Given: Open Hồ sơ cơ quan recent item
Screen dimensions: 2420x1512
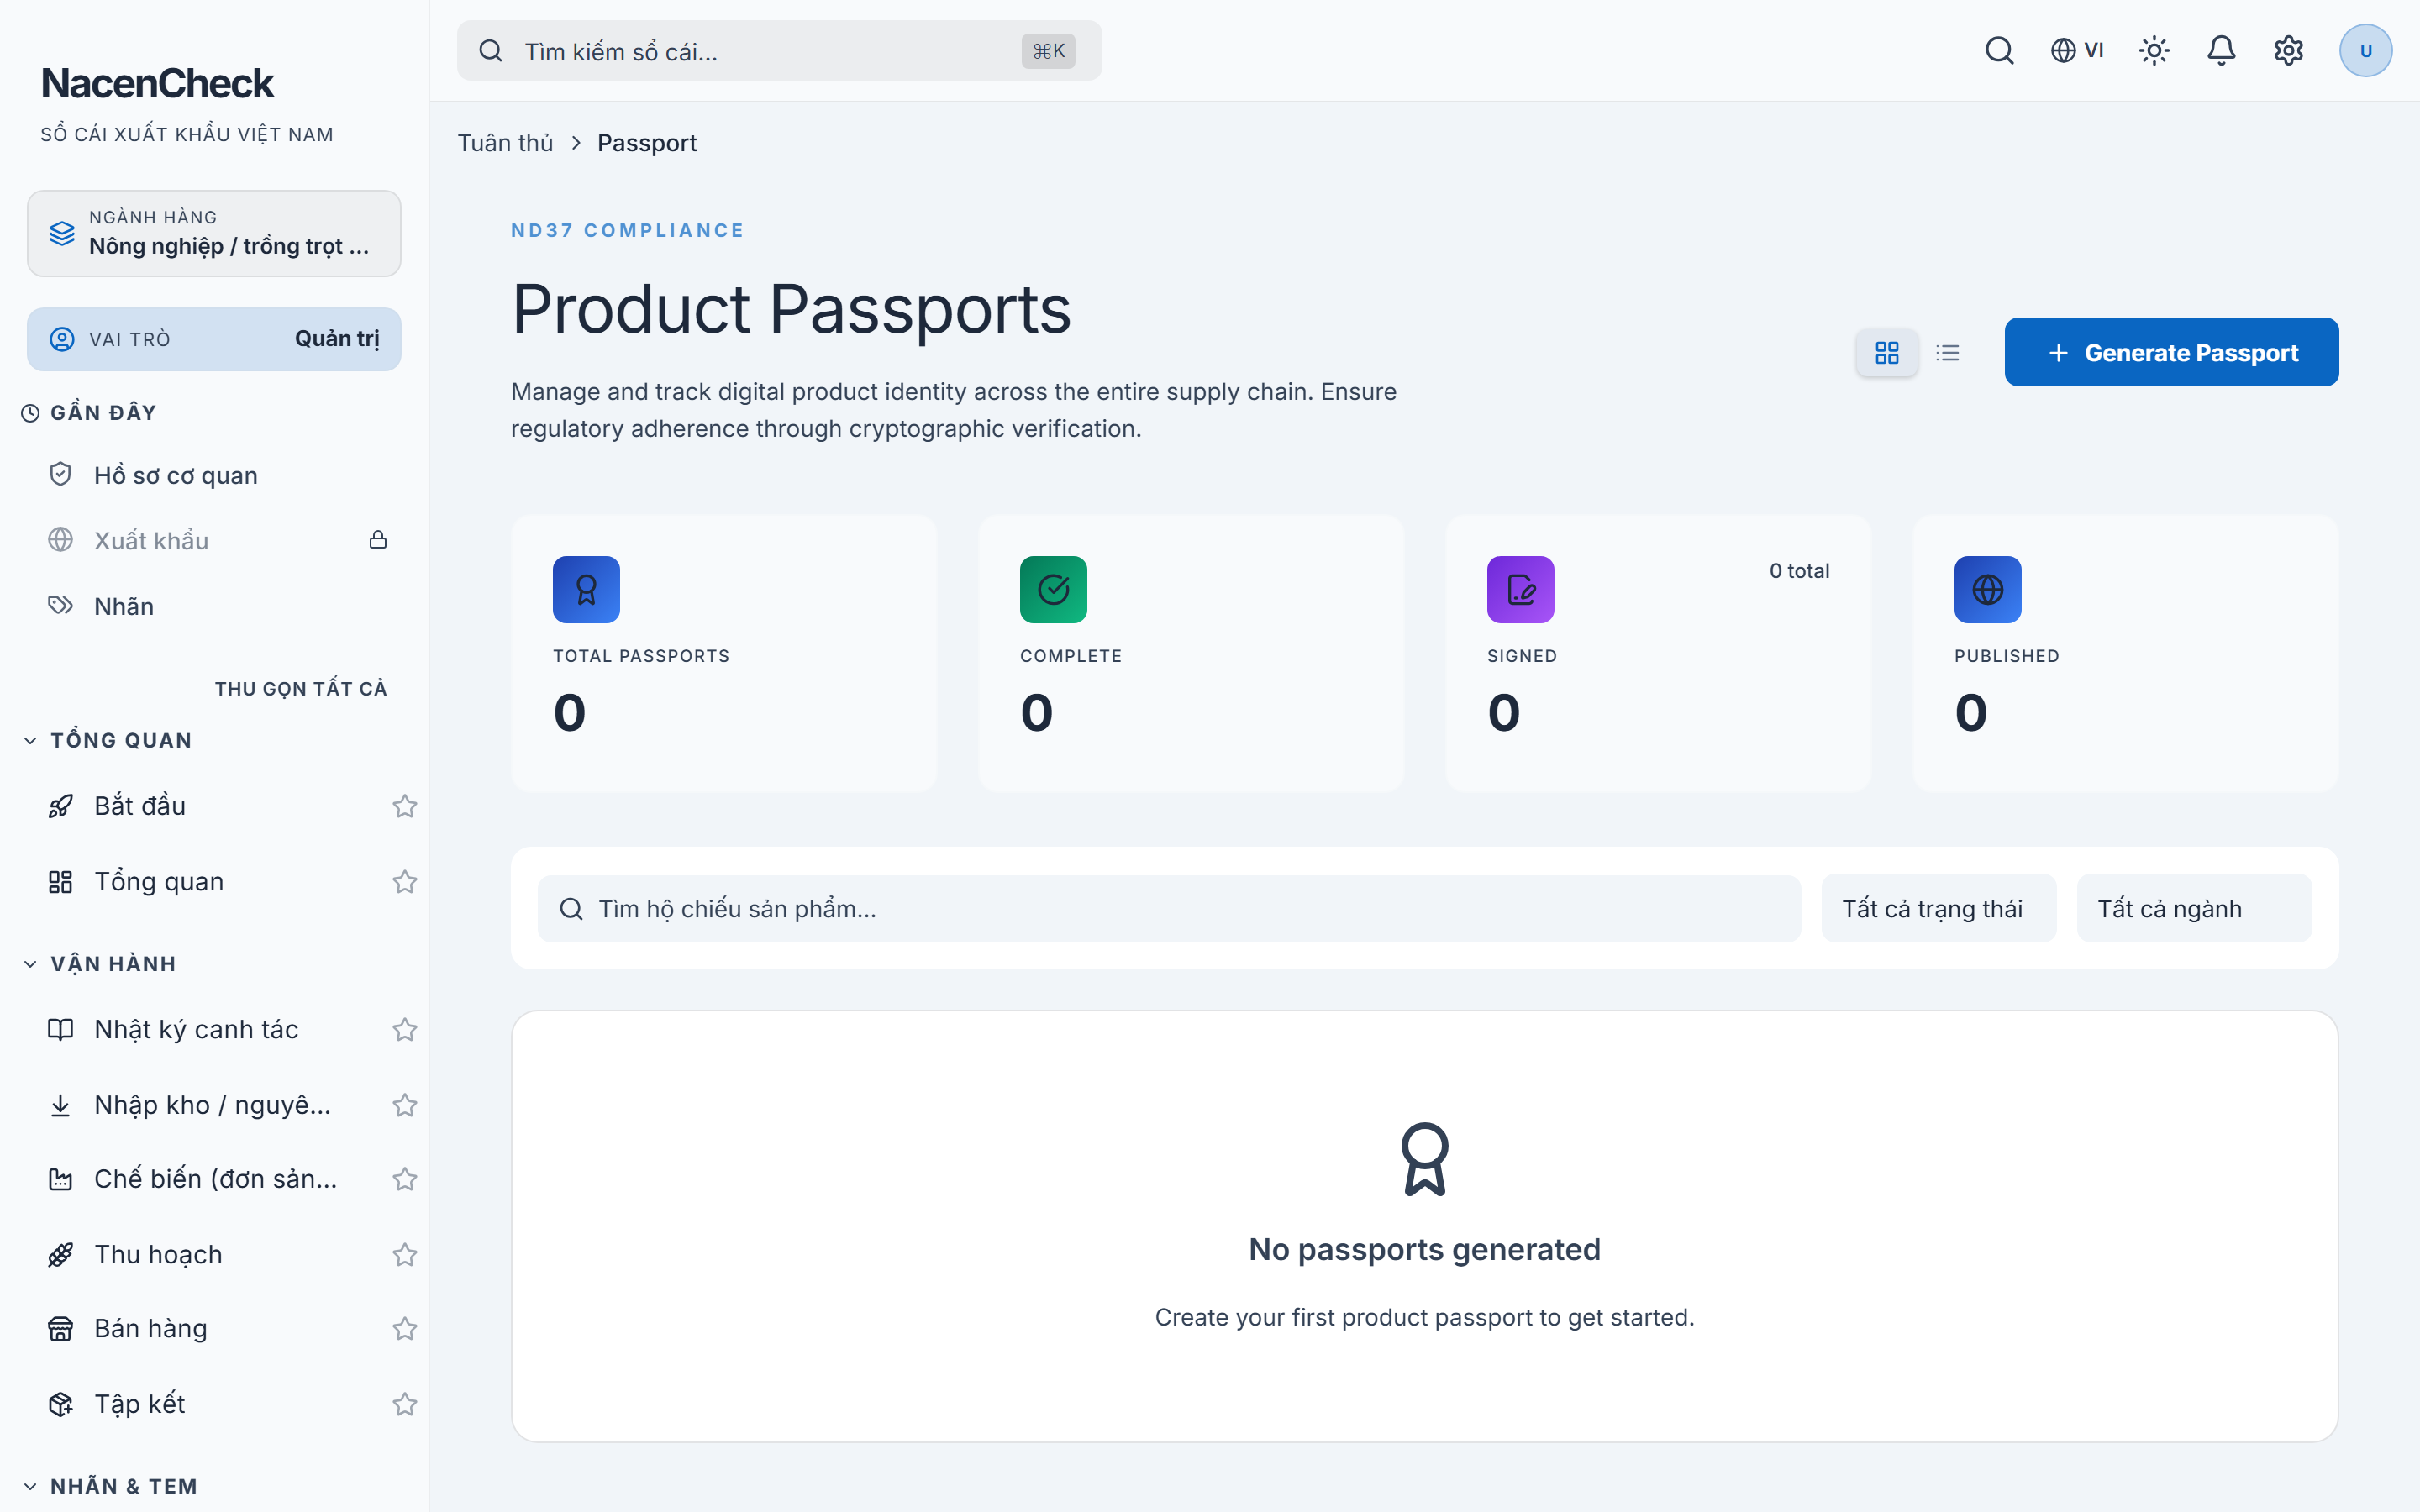Looking at the screenshot, I should point(215,475).
